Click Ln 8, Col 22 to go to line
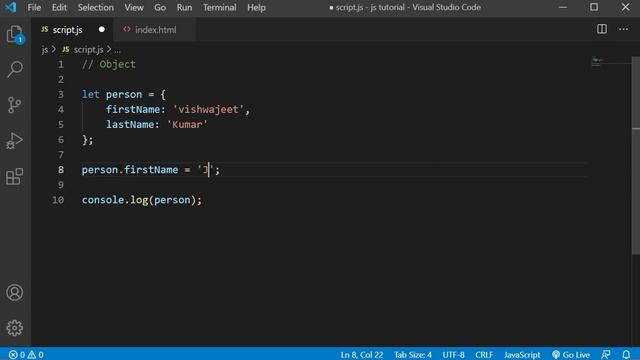The height and width of the screenshot is (360, 640). coord(362,354)
